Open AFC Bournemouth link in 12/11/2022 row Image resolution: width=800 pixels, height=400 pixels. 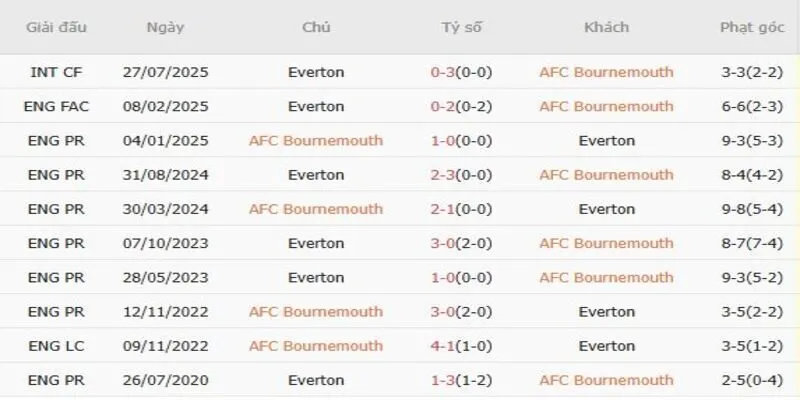tap(316, 311)
